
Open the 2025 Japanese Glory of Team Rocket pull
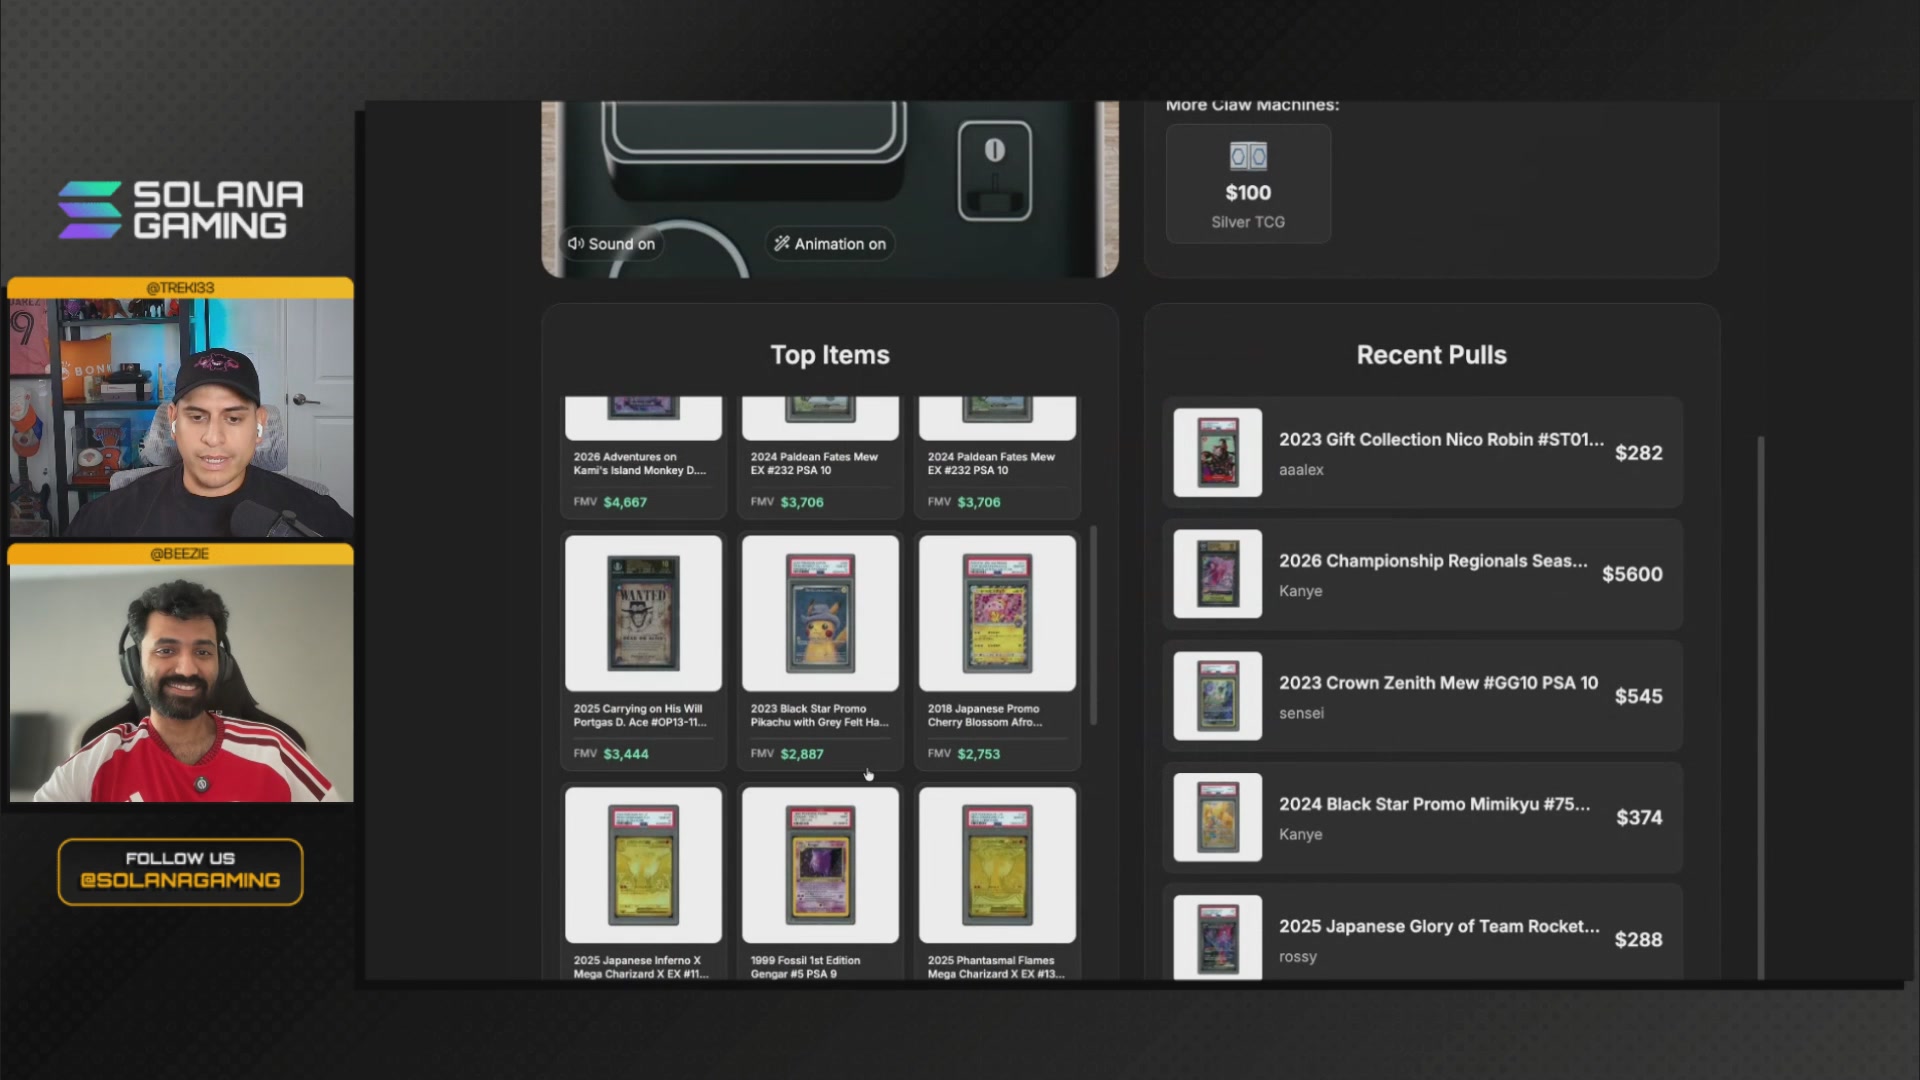click(1422, 933)
